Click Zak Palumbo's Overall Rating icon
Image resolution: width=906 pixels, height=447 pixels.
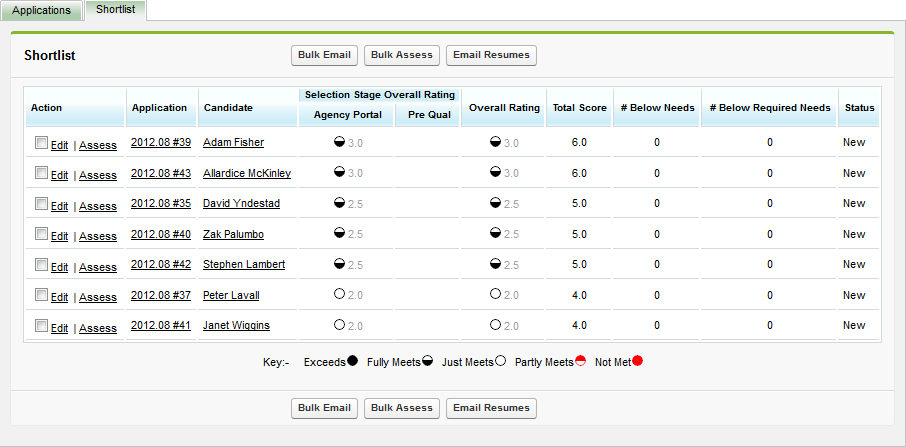point(495,233)
